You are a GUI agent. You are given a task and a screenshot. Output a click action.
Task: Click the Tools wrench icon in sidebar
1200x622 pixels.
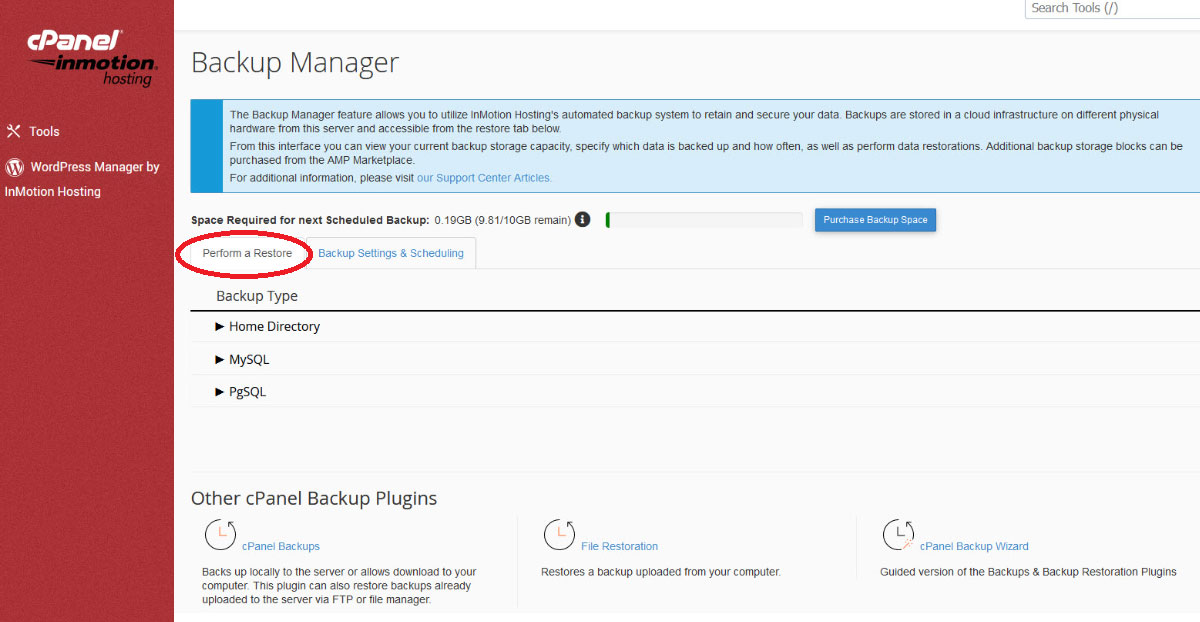point(13,131)
